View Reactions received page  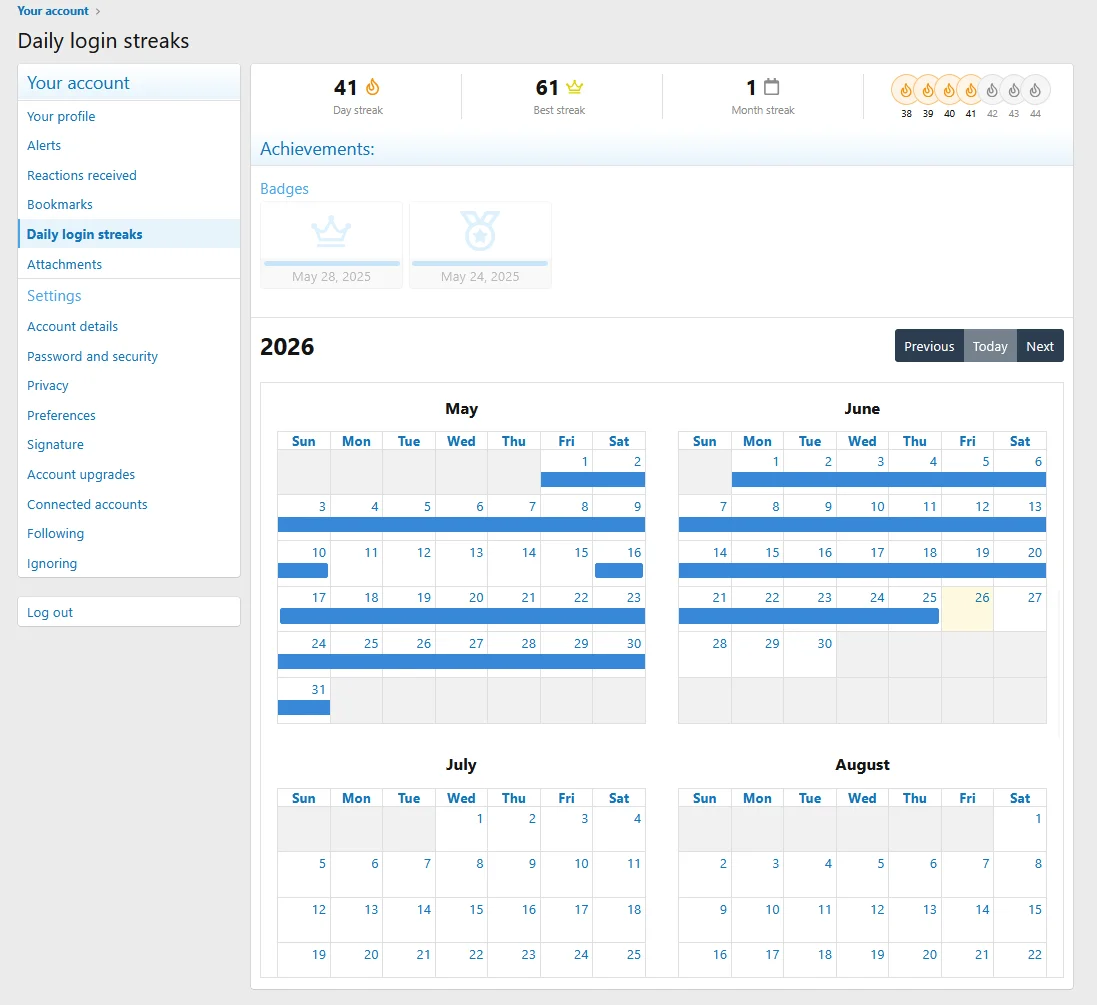coord(129,175)
